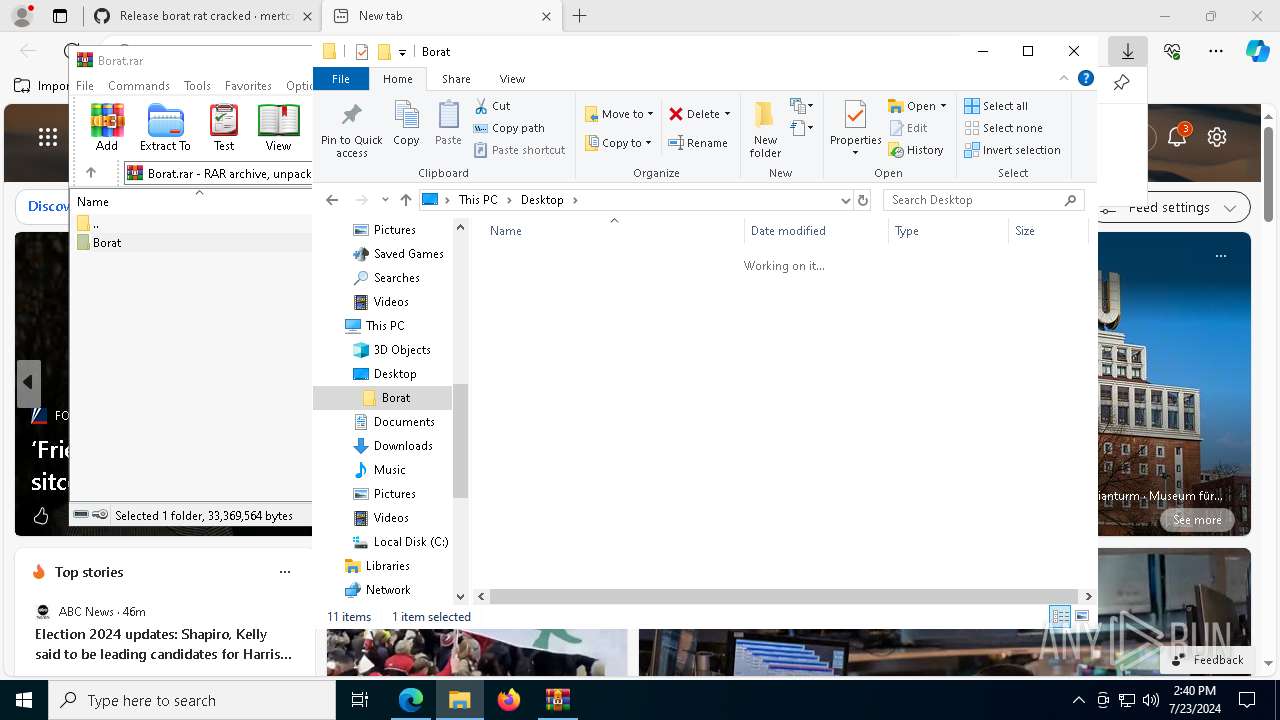Open the address bar history dropdown

click(846, 200)
